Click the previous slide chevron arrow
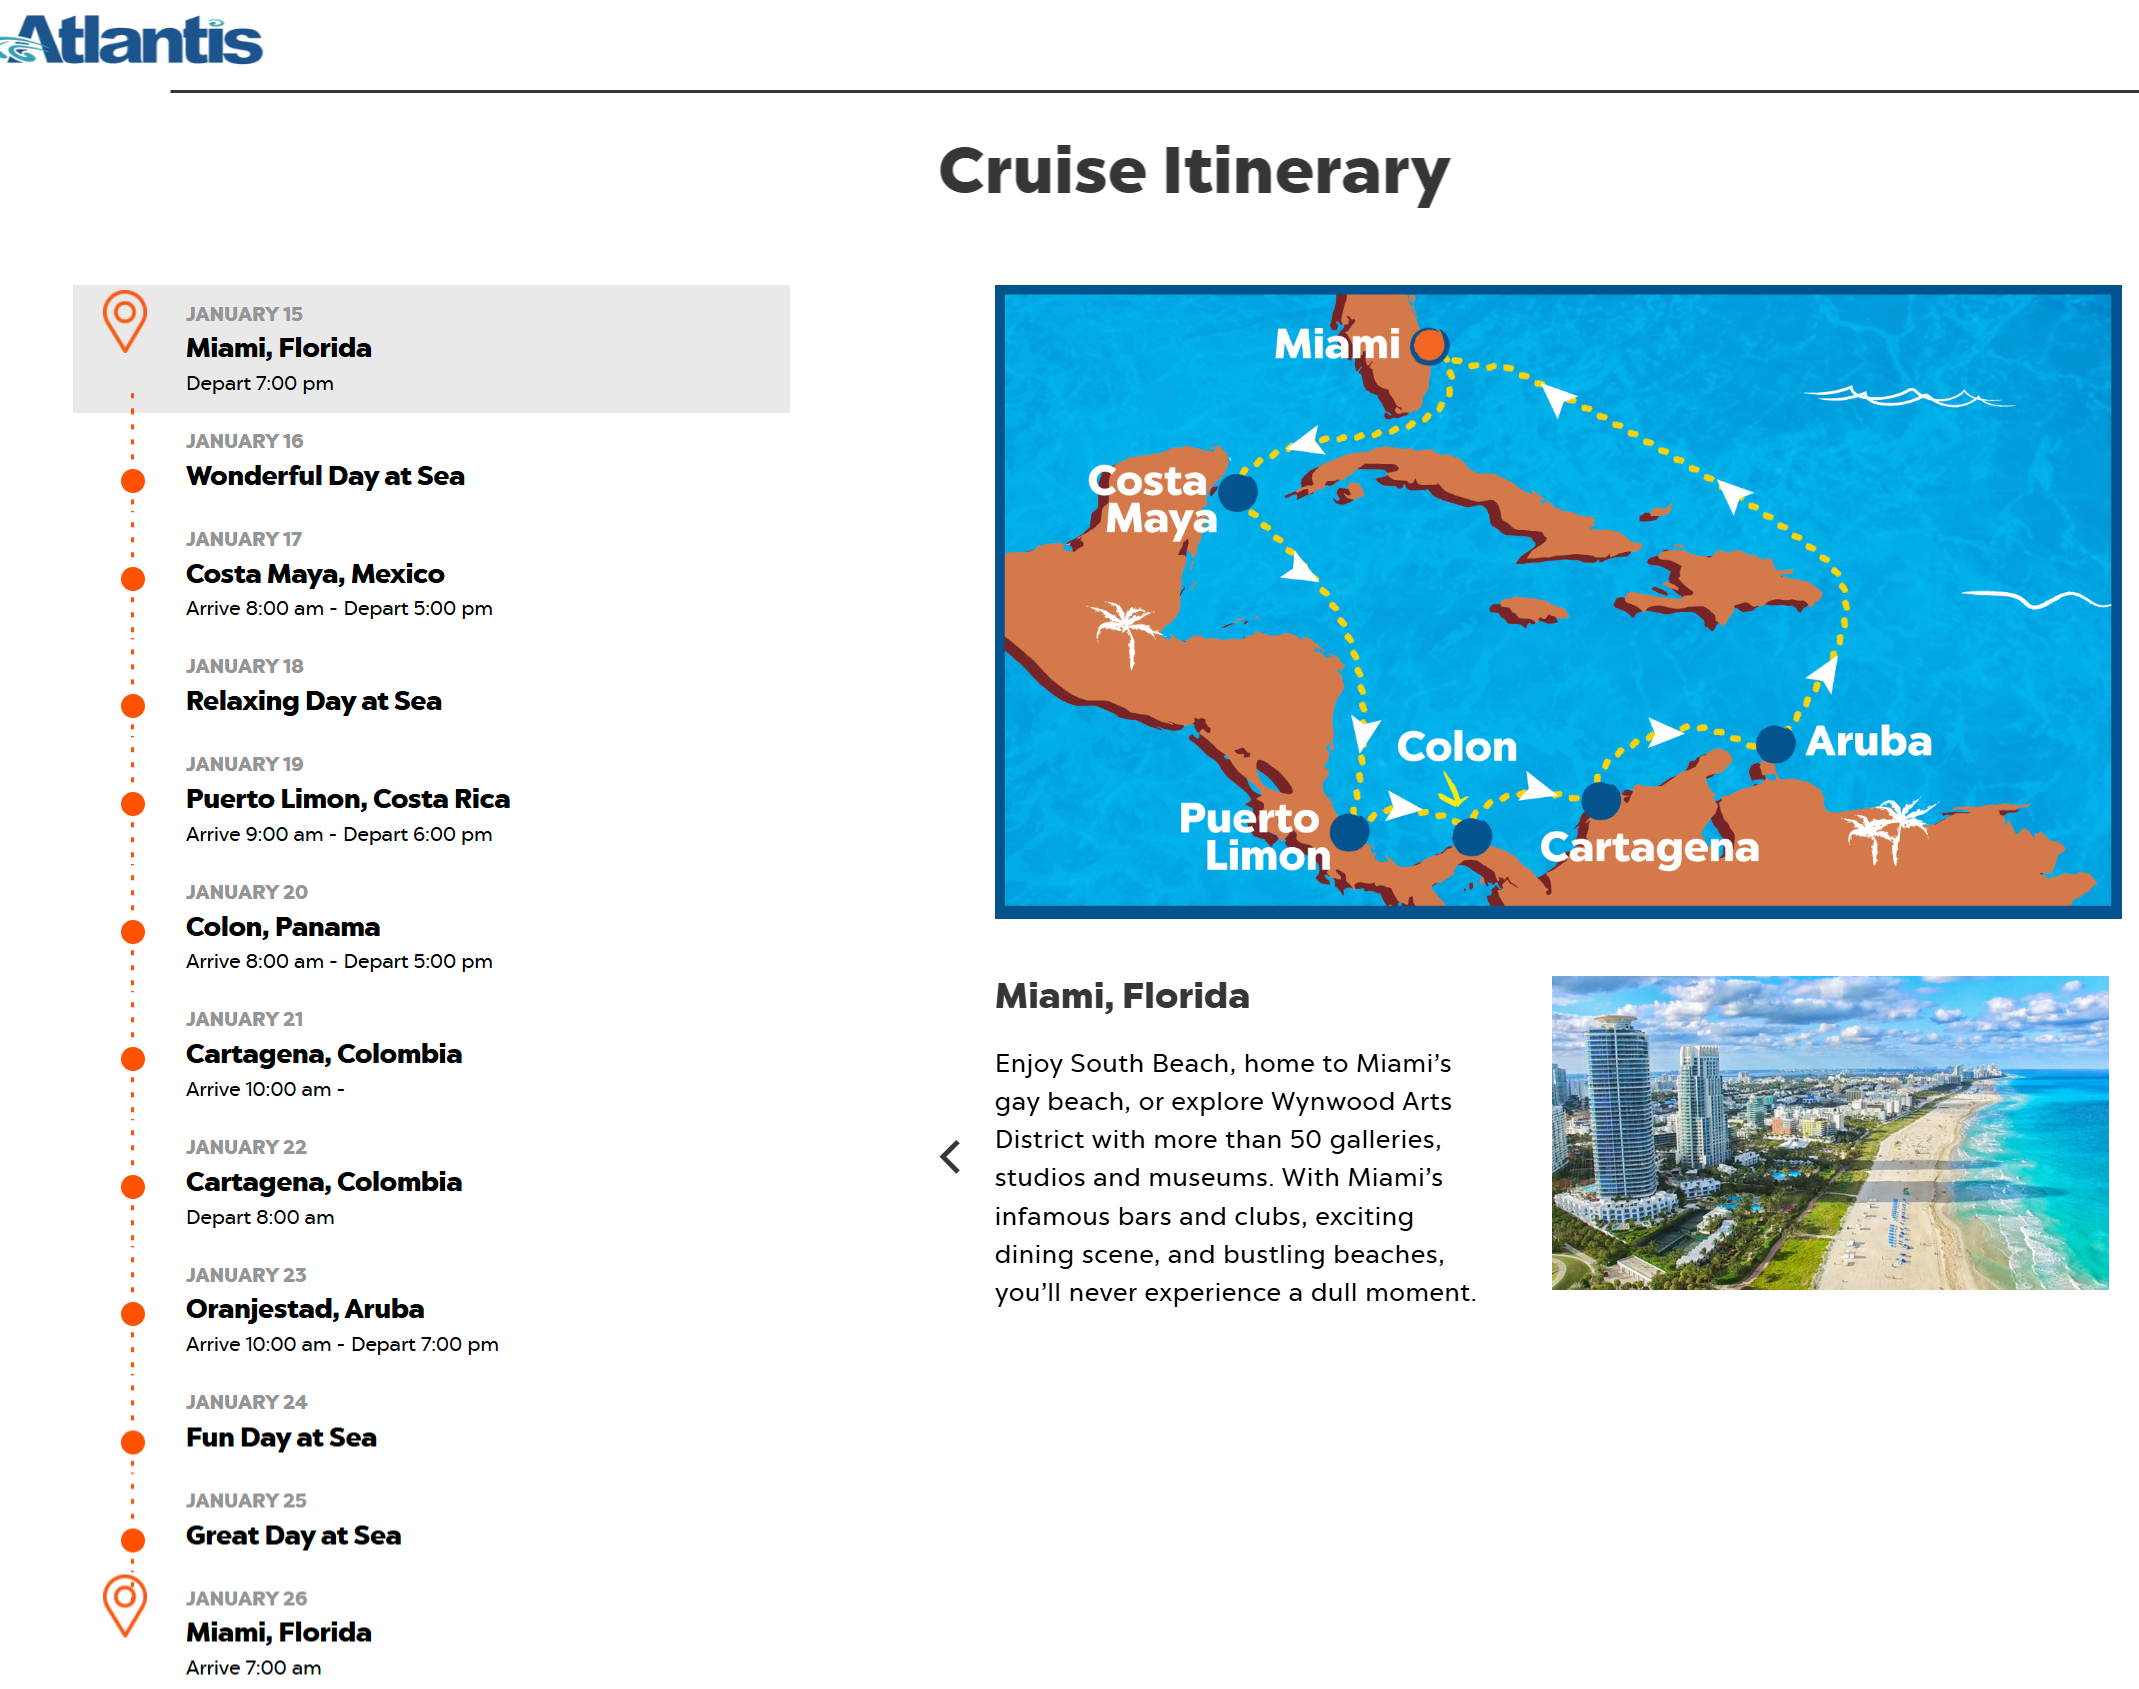 click(x=950, y=1157)
